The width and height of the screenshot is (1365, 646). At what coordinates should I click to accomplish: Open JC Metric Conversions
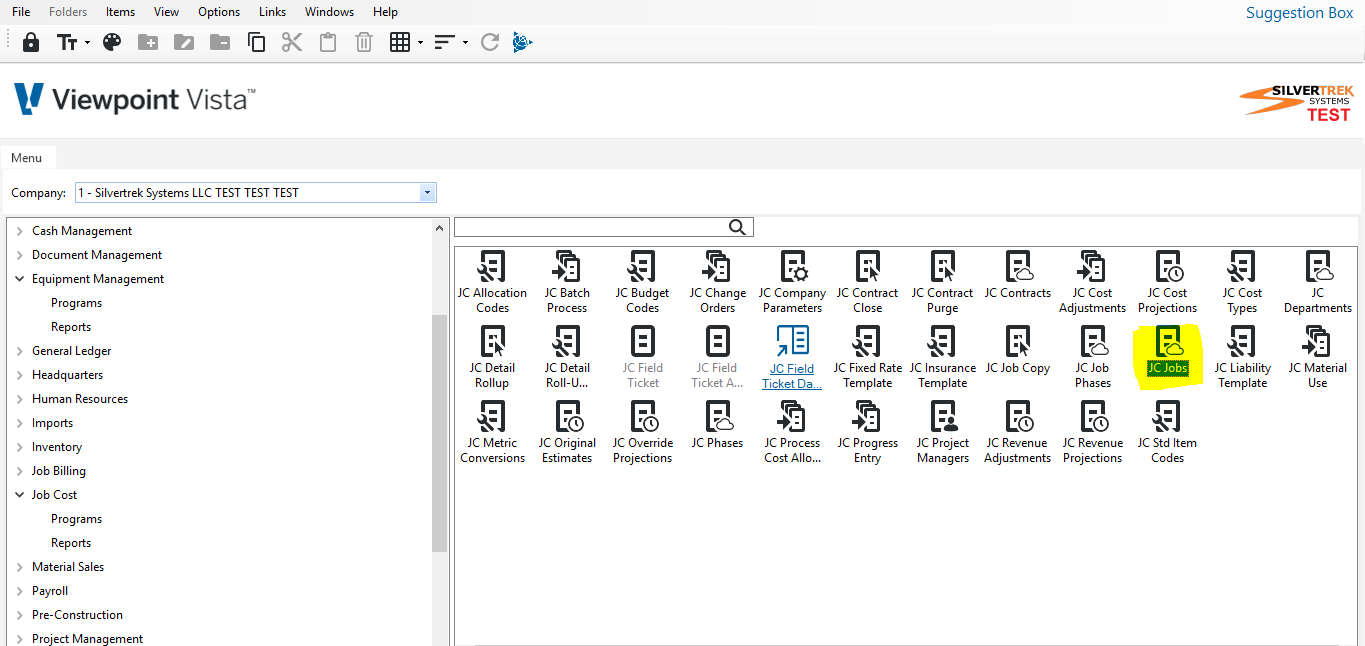tap(492, 432)
